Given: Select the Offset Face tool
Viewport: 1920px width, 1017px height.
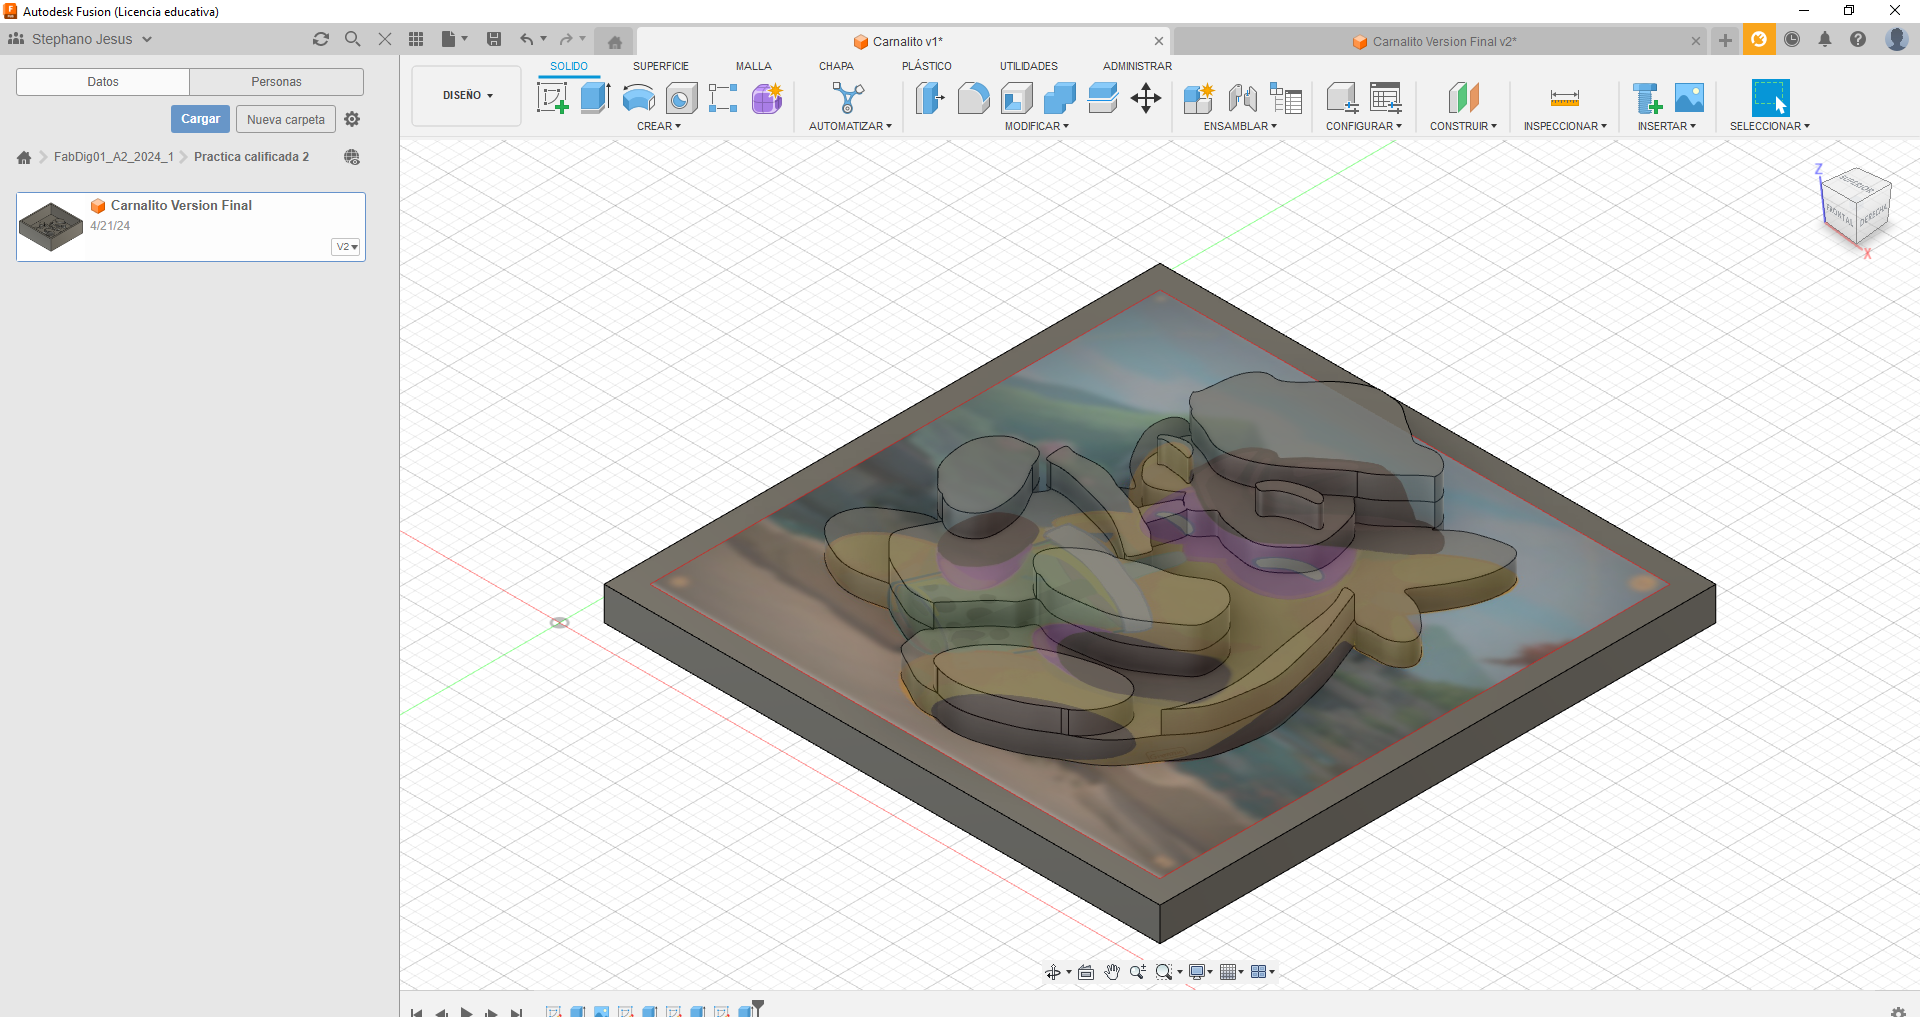Looking at the screenshot, I should point(1102,98).
